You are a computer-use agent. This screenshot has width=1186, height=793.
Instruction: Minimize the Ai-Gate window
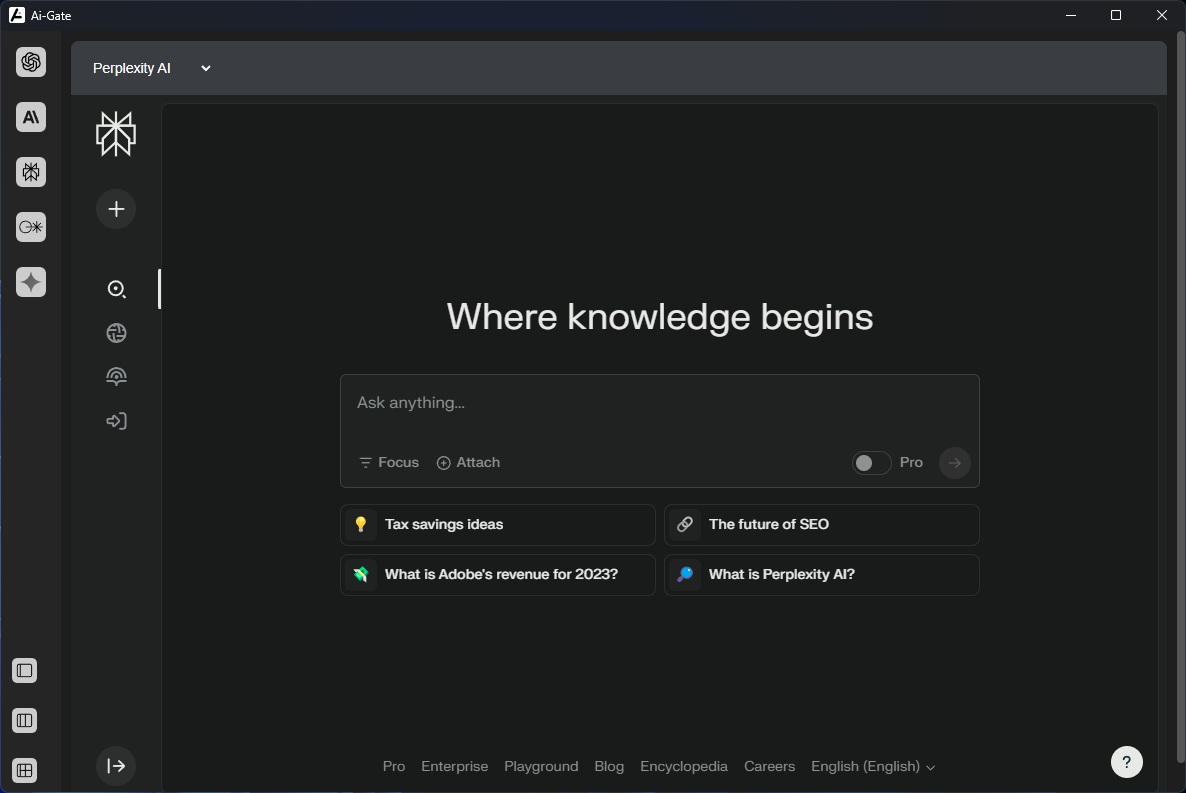coord(1070,15)
